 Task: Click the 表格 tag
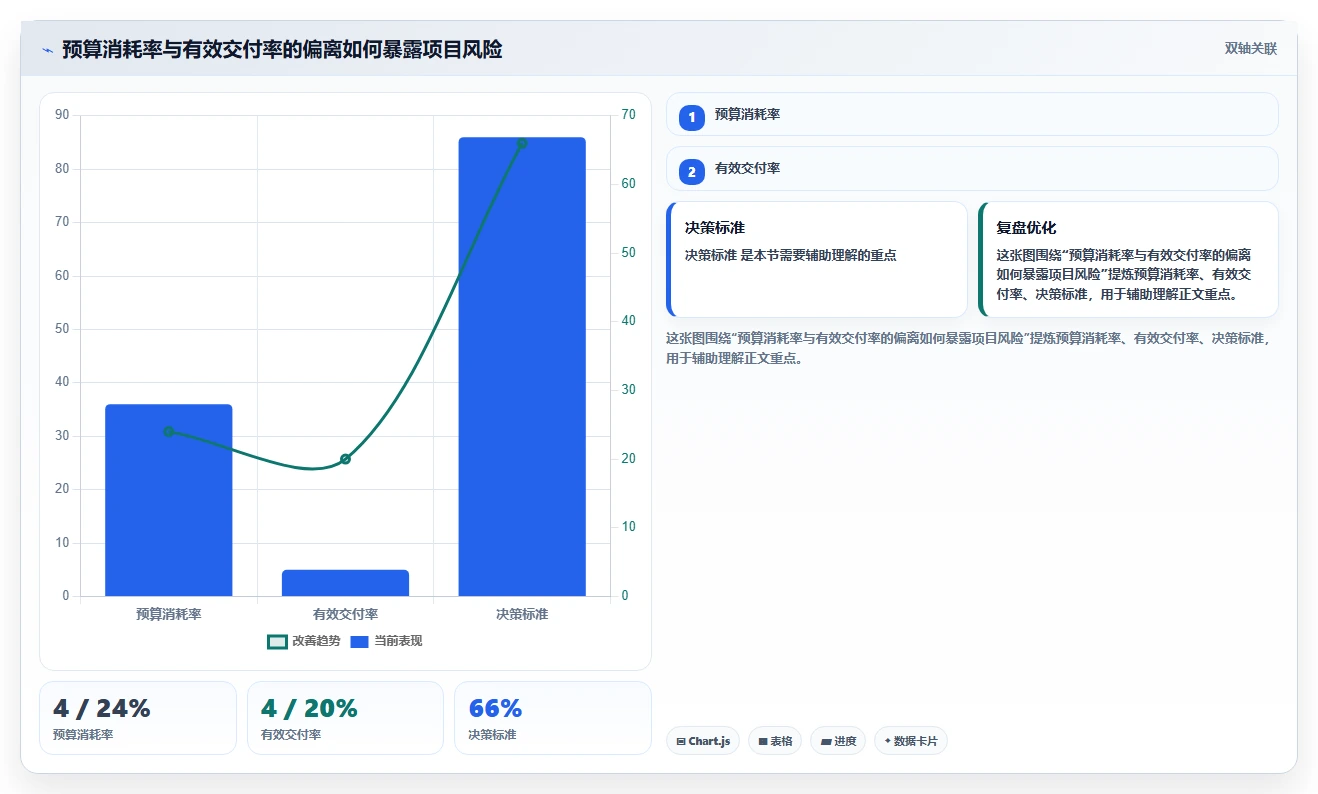coord(775,741)
